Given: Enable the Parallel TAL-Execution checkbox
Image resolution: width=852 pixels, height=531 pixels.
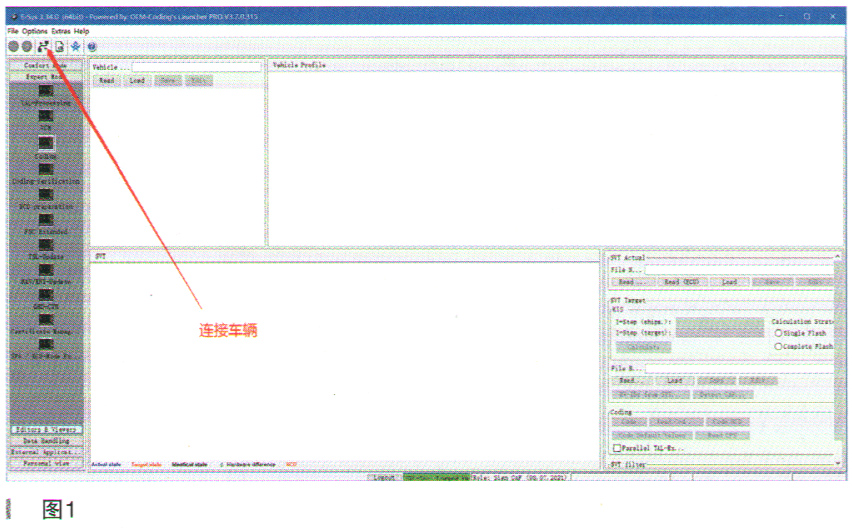Looking at the screenshot, I should (x=615, y=448).
